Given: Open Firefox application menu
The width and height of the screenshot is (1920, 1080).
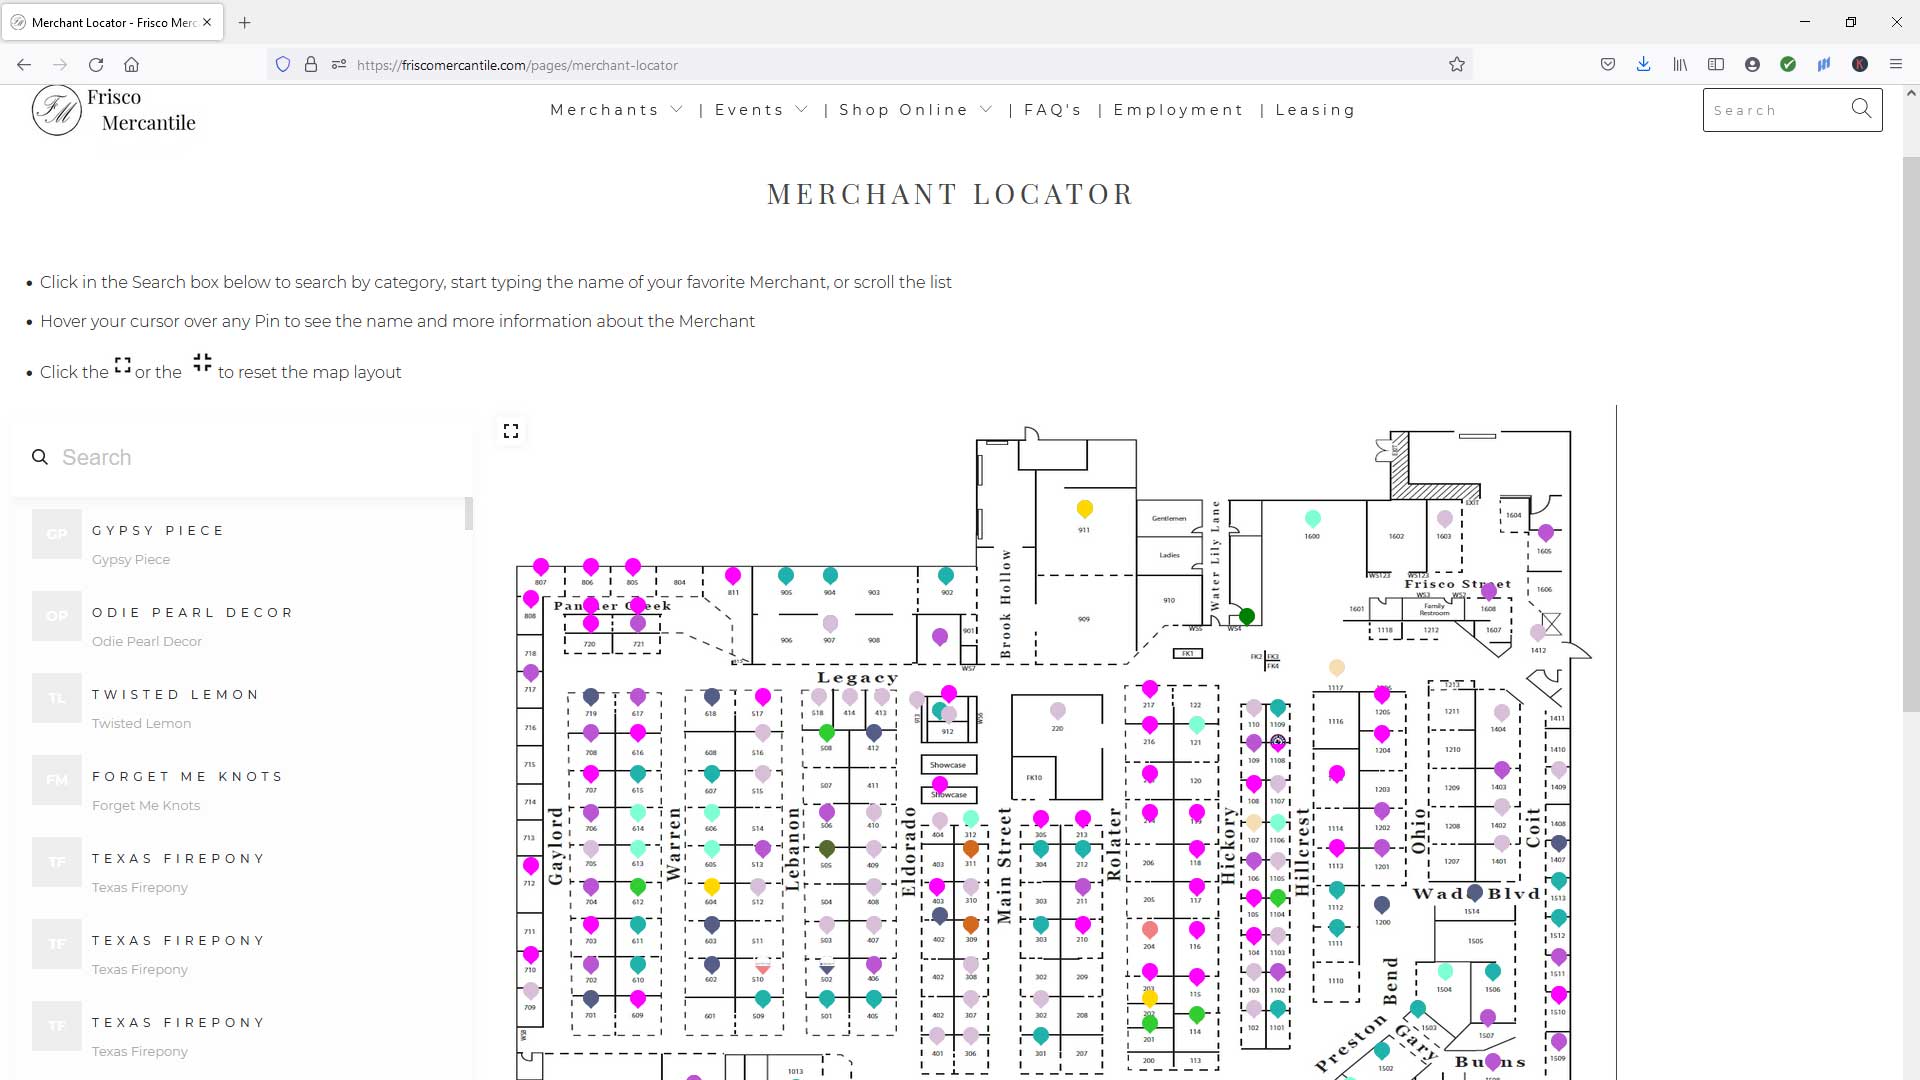Looking at the screenshot, I should 1896,65.
